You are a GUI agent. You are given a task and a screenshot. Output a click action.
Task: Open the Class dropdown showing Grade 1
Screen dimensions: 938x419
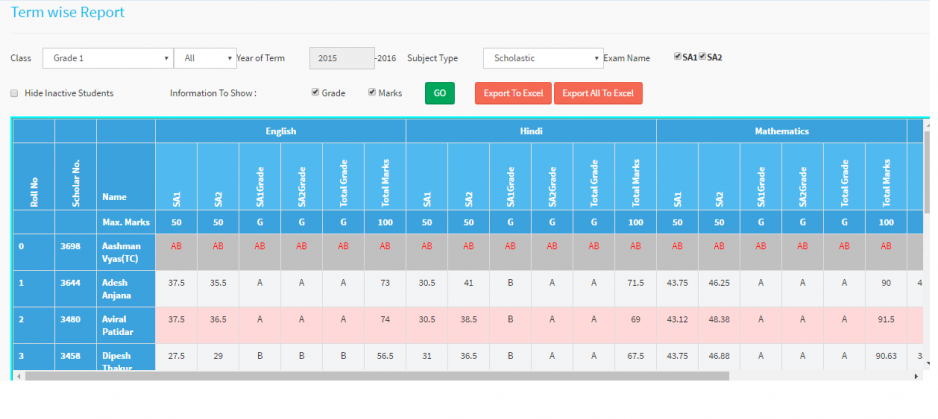106,58
